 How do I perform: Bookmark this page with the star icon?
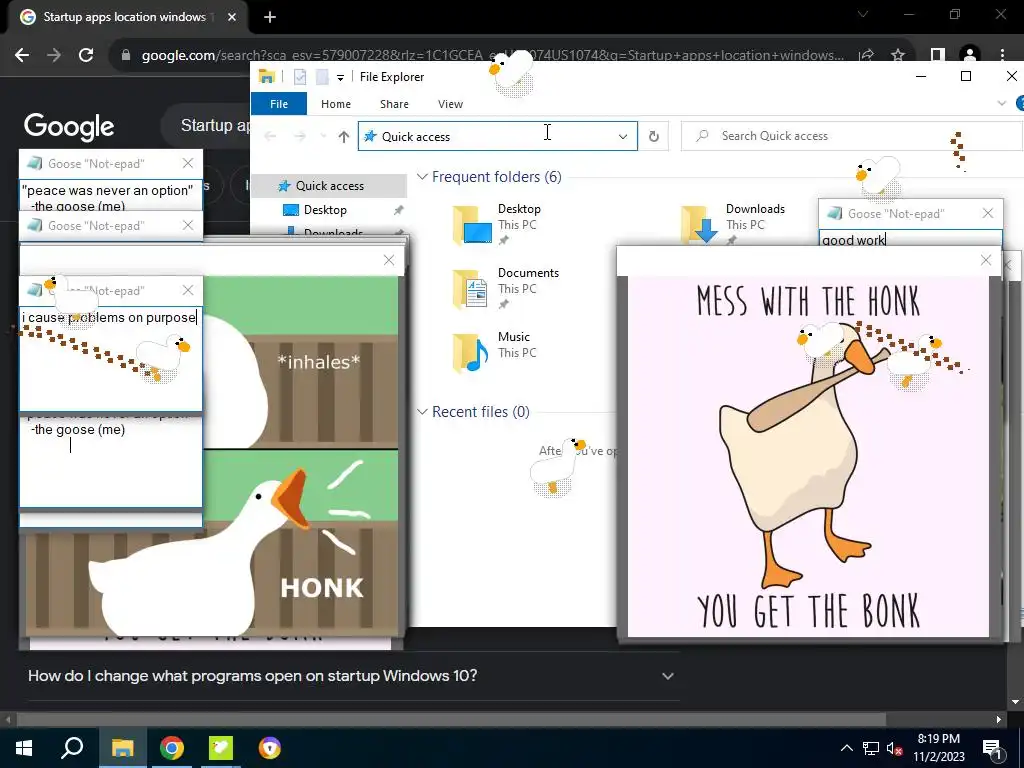click(x=898, y=56)
